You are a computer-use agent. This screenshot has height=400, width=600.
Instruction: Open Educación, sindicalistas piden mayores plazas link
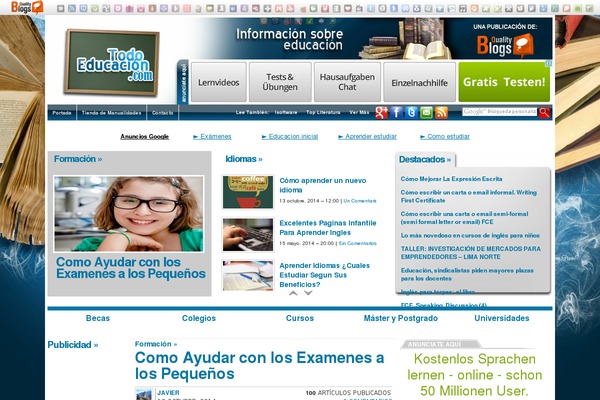[x=467, y=274]
